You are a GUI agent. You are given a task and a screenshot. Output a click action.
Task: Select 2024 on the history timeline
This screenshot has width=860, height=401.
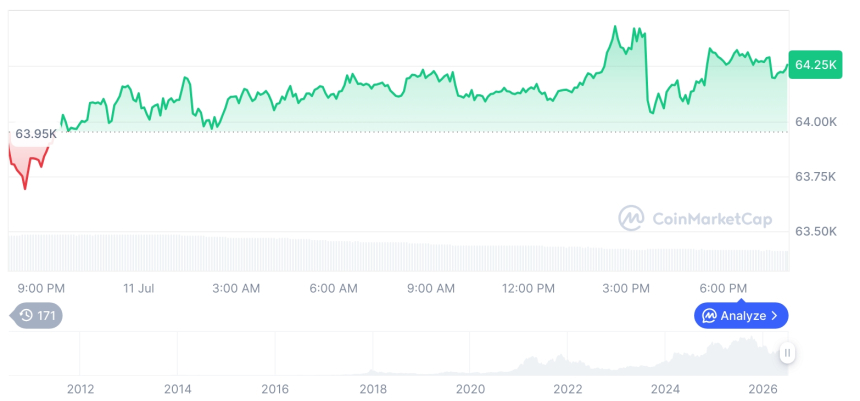point(665,389)
